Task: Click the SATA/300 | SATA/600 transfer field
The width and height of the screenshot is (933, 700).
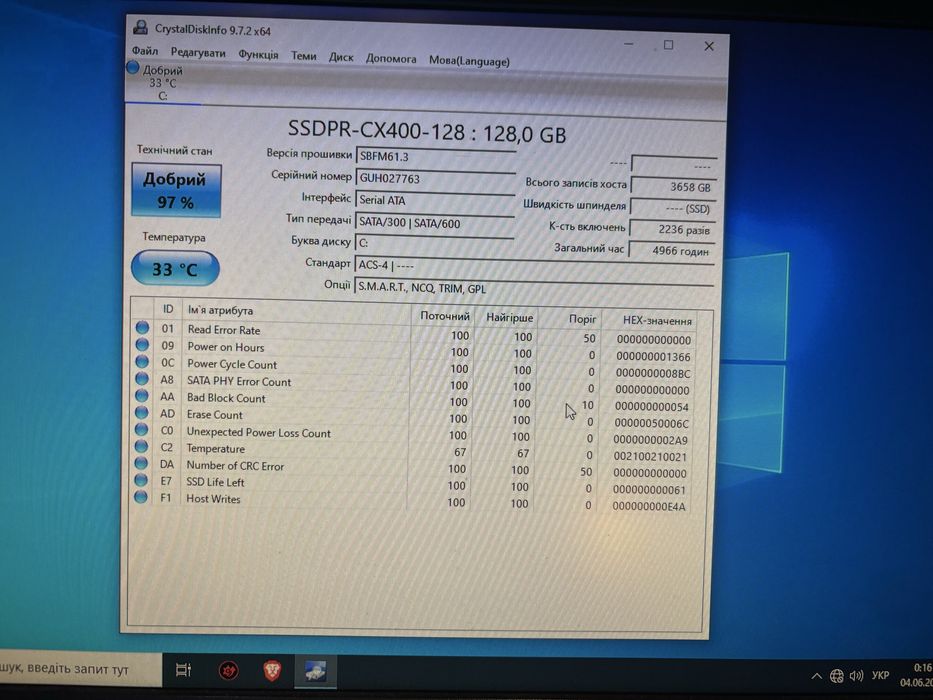Action: click(434, 223)
